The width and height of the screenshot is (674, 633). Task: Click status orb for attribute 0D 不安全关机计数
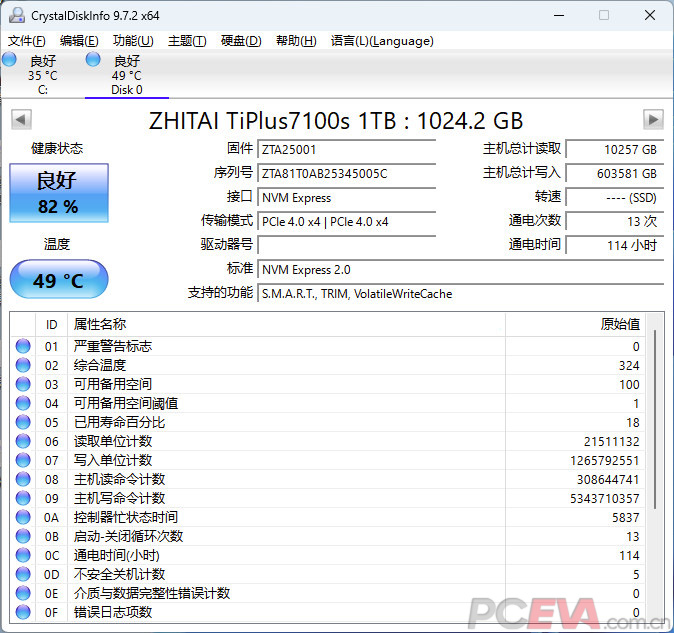pyautogui.click(x=23, y=574)
